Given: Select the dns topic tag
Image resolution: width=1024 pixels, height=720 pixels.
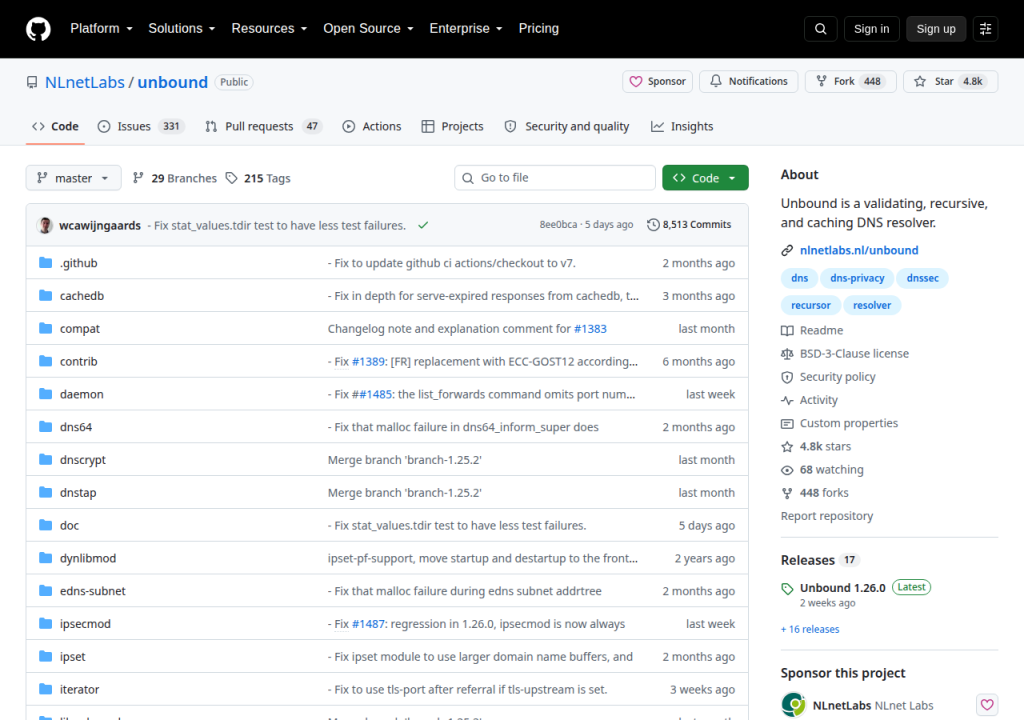Looking at the screenshot, I should pyautogui.click(x=799, y=278).
